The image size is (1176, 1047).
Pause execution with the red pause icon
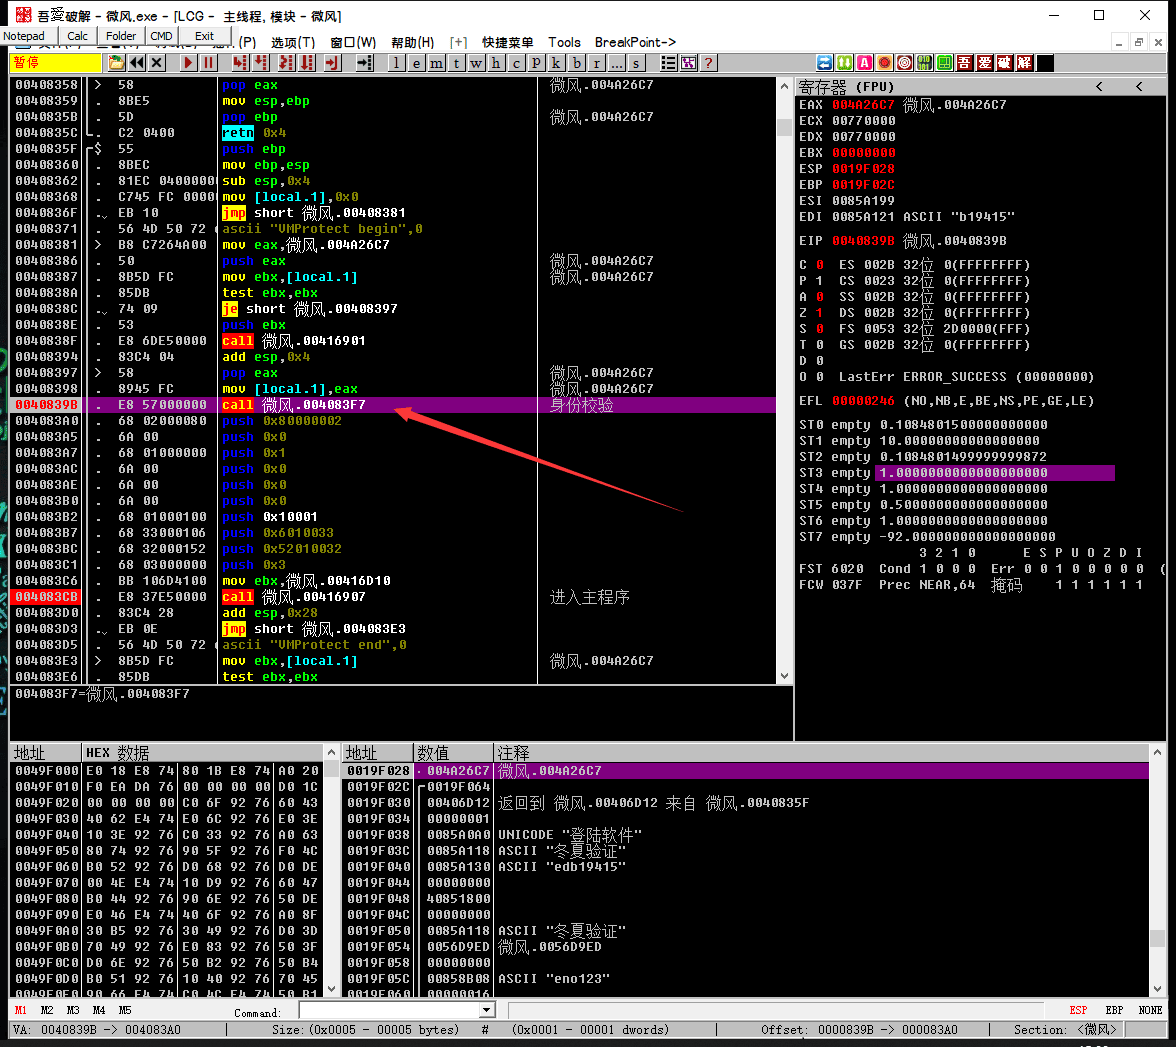pyautogui.click(x=208, y=63)
